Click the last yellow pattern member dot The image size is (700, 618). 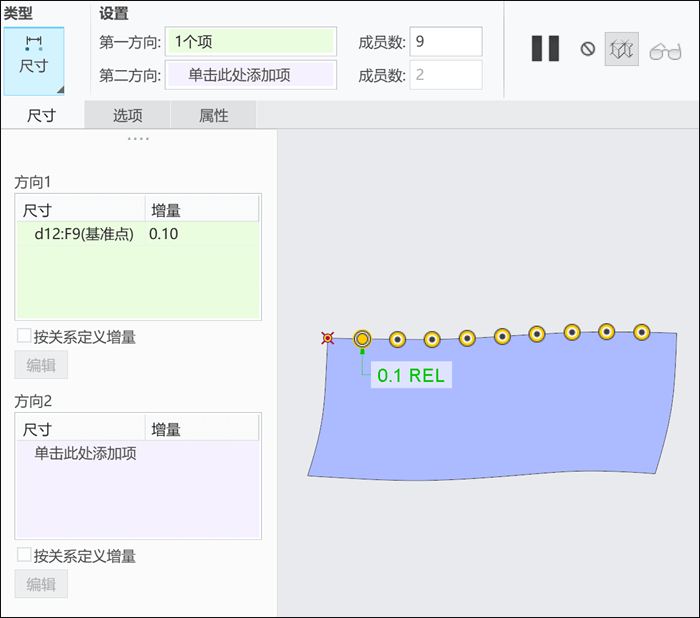642,332
